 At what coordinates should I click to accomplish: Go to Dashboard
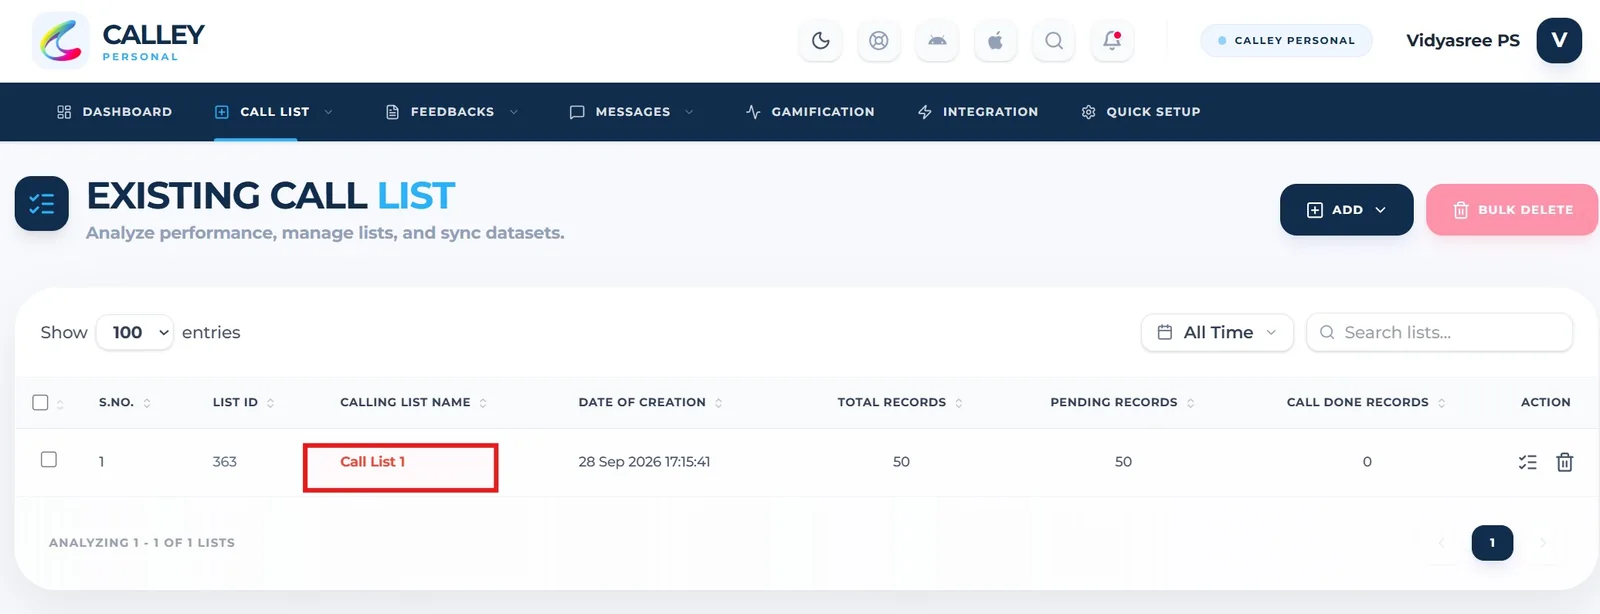coord(114,112)
